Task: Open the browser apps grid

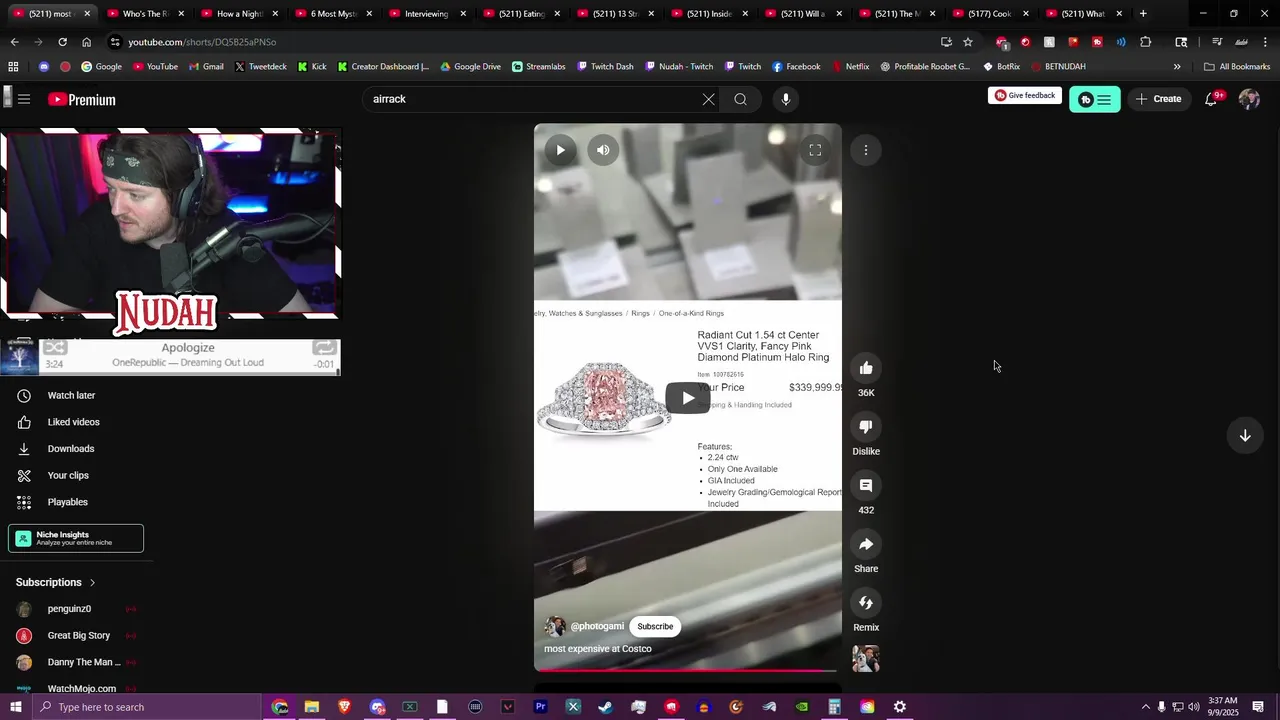Action: coord(13,67)
